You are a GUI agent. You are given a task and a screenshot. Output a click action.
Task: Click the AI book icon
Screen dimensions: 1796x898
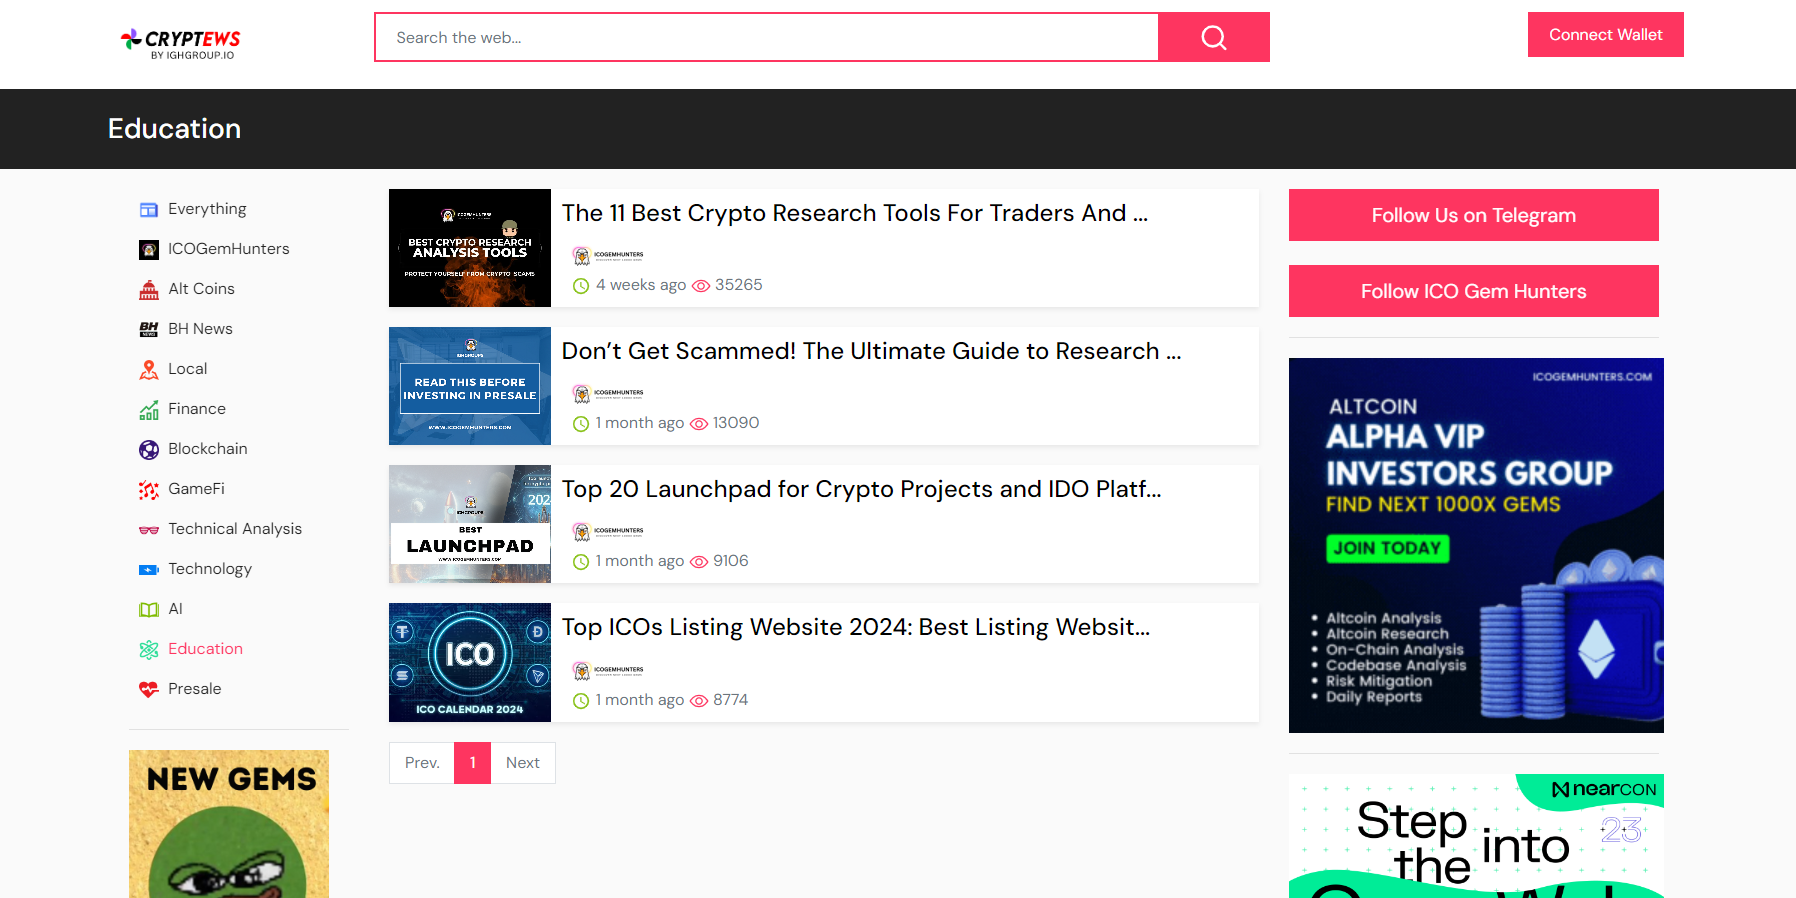[x=149, y=610]
